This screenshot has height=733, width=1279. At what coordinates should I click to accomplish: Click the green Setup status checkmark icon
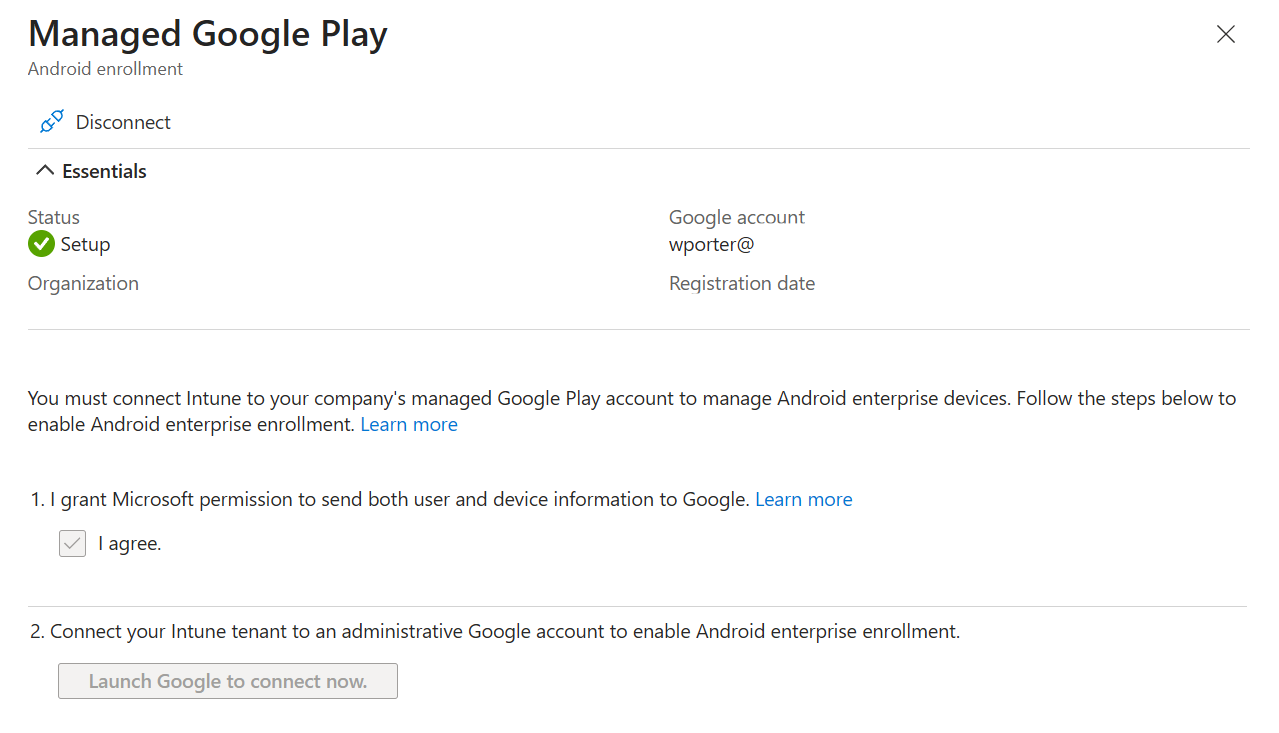[x=41, y=244]
